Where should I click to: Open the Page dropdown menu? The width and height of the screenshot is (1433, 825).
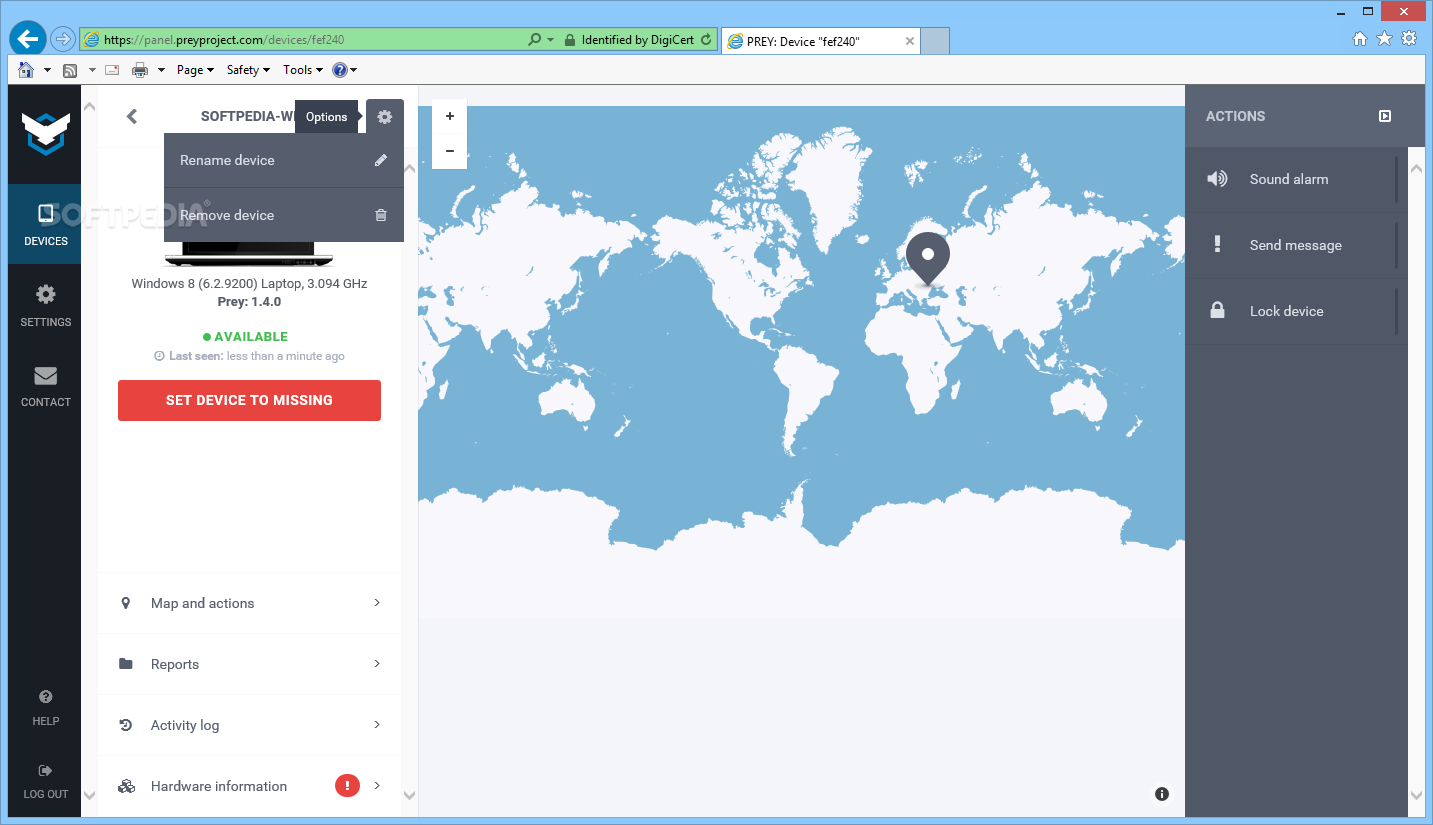[195, 70]
